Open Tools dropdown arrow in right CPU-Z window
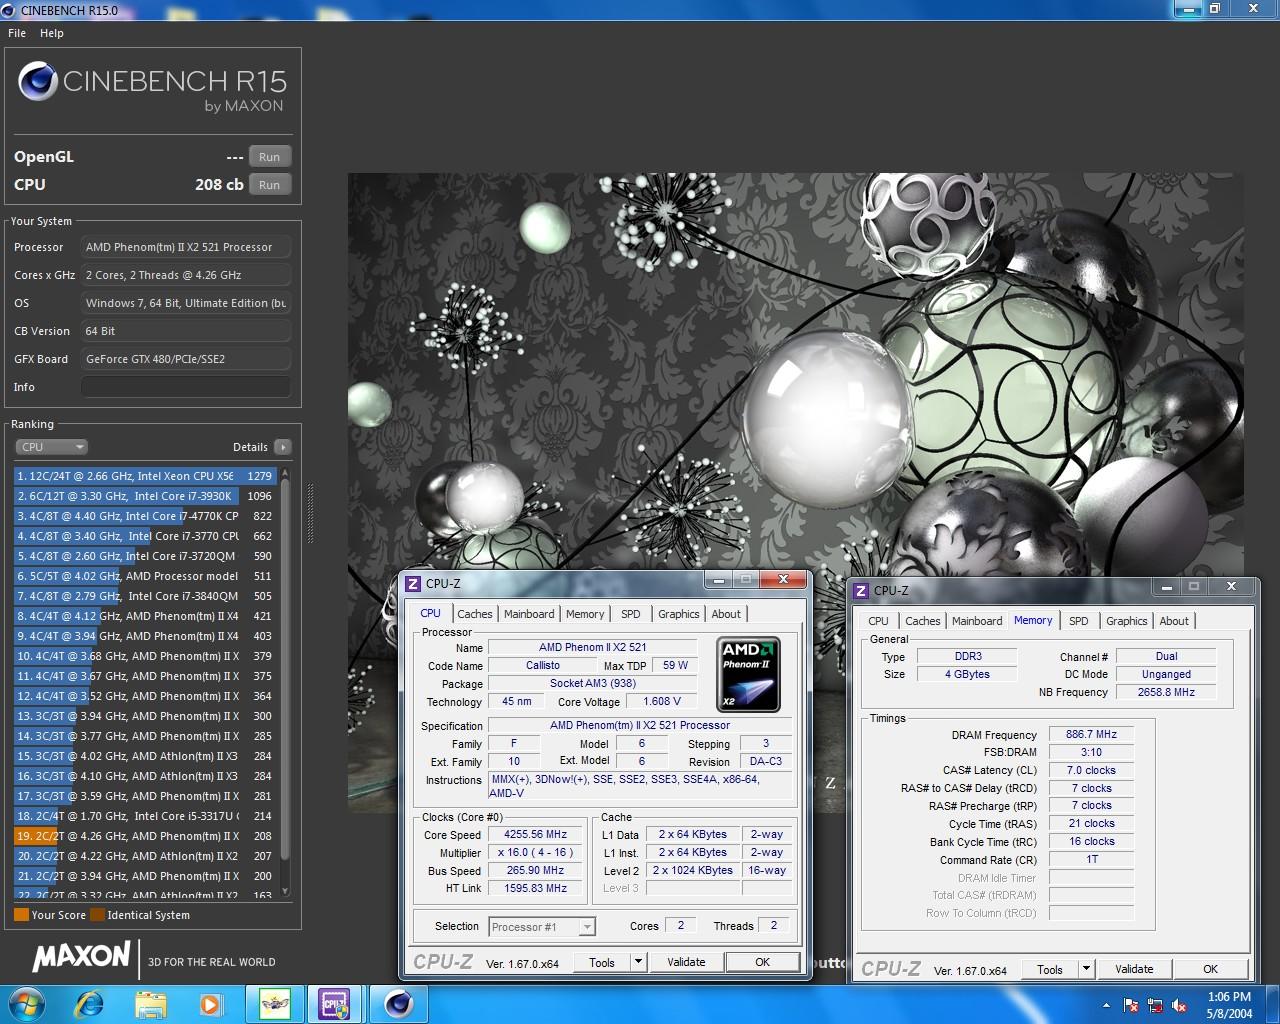The width and height of the screenshot is (1280, 1024). point(1086,969)
